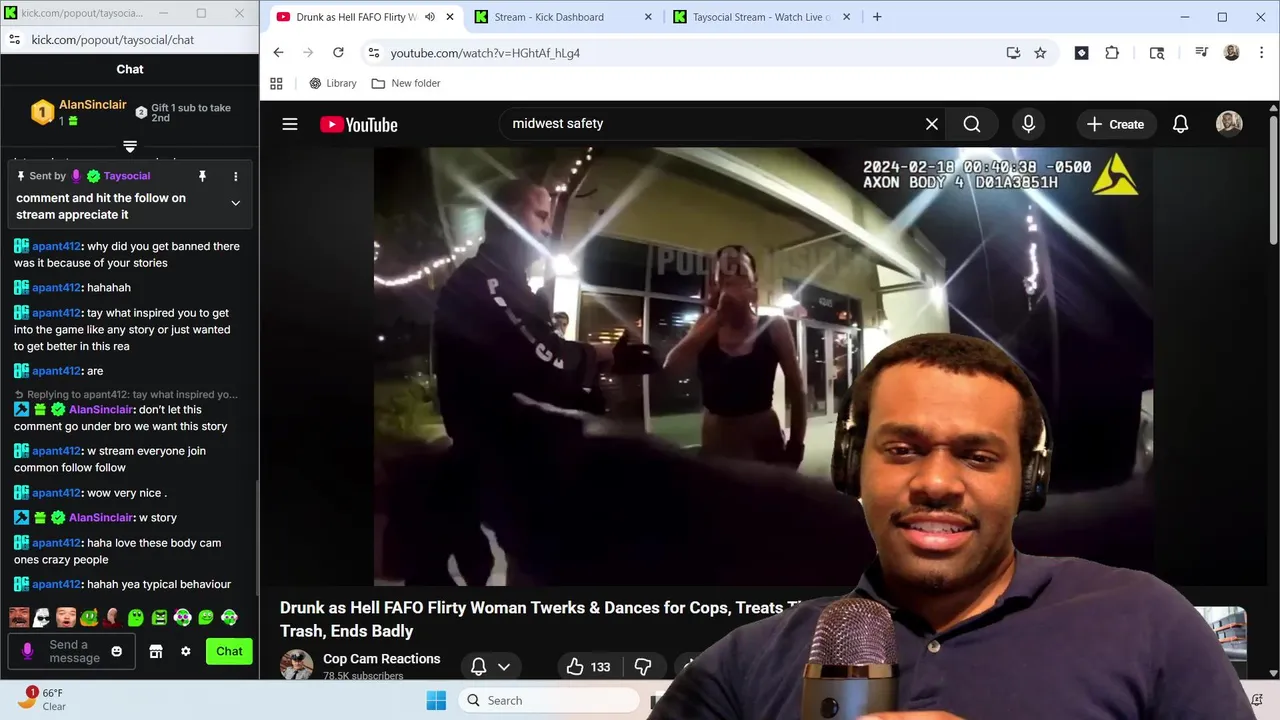Mute the tab via the speaker icon
This screenshot has height=720, width=1280.
[x=430, y=17]
